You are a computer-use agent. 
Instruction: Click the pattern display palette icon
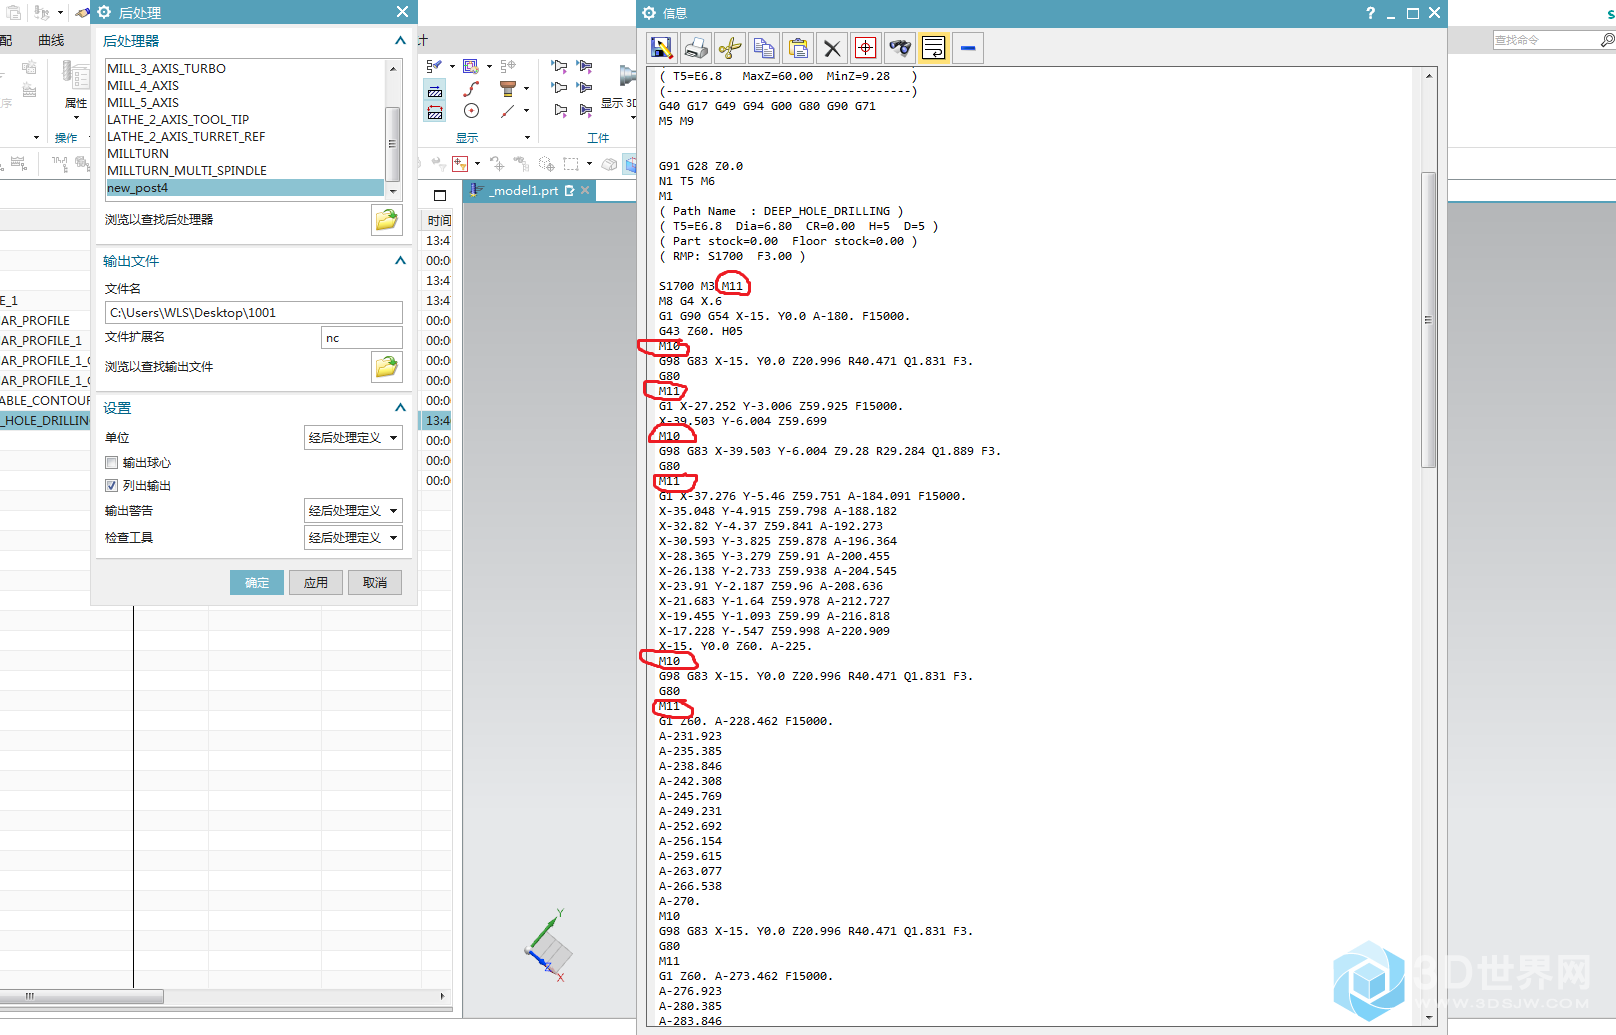[471, 66]
